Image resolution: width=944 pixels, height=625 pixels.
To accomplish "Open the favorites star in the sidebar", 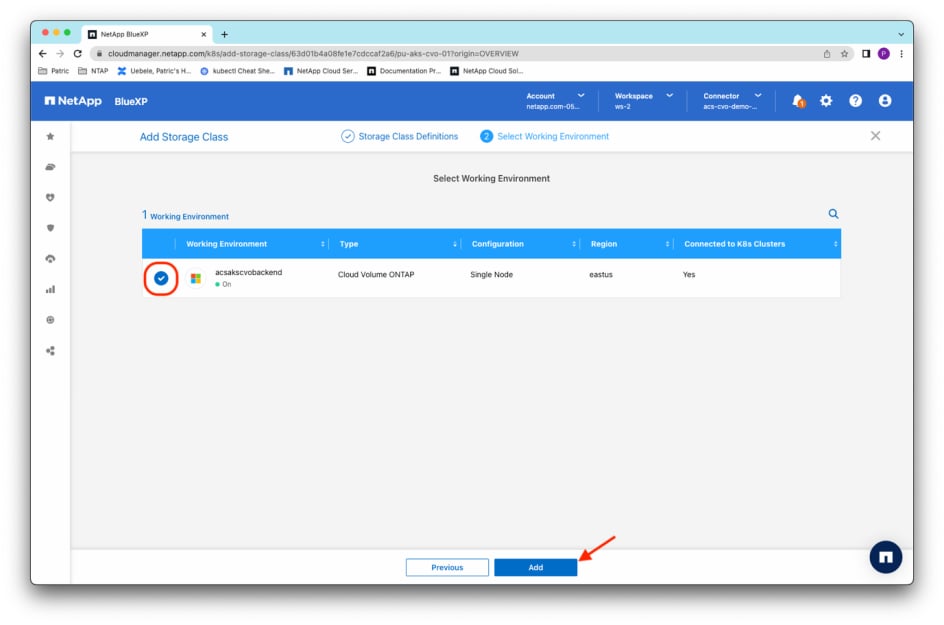I will [x=51, y=137].
